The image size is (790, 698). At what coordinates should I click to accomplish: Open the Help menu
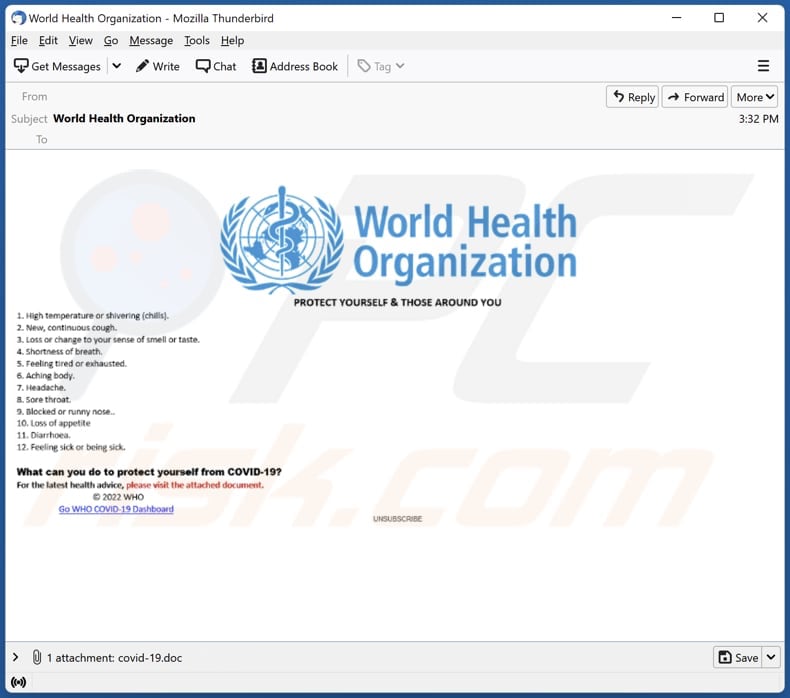pyautogui.click(x=232, y=40)
